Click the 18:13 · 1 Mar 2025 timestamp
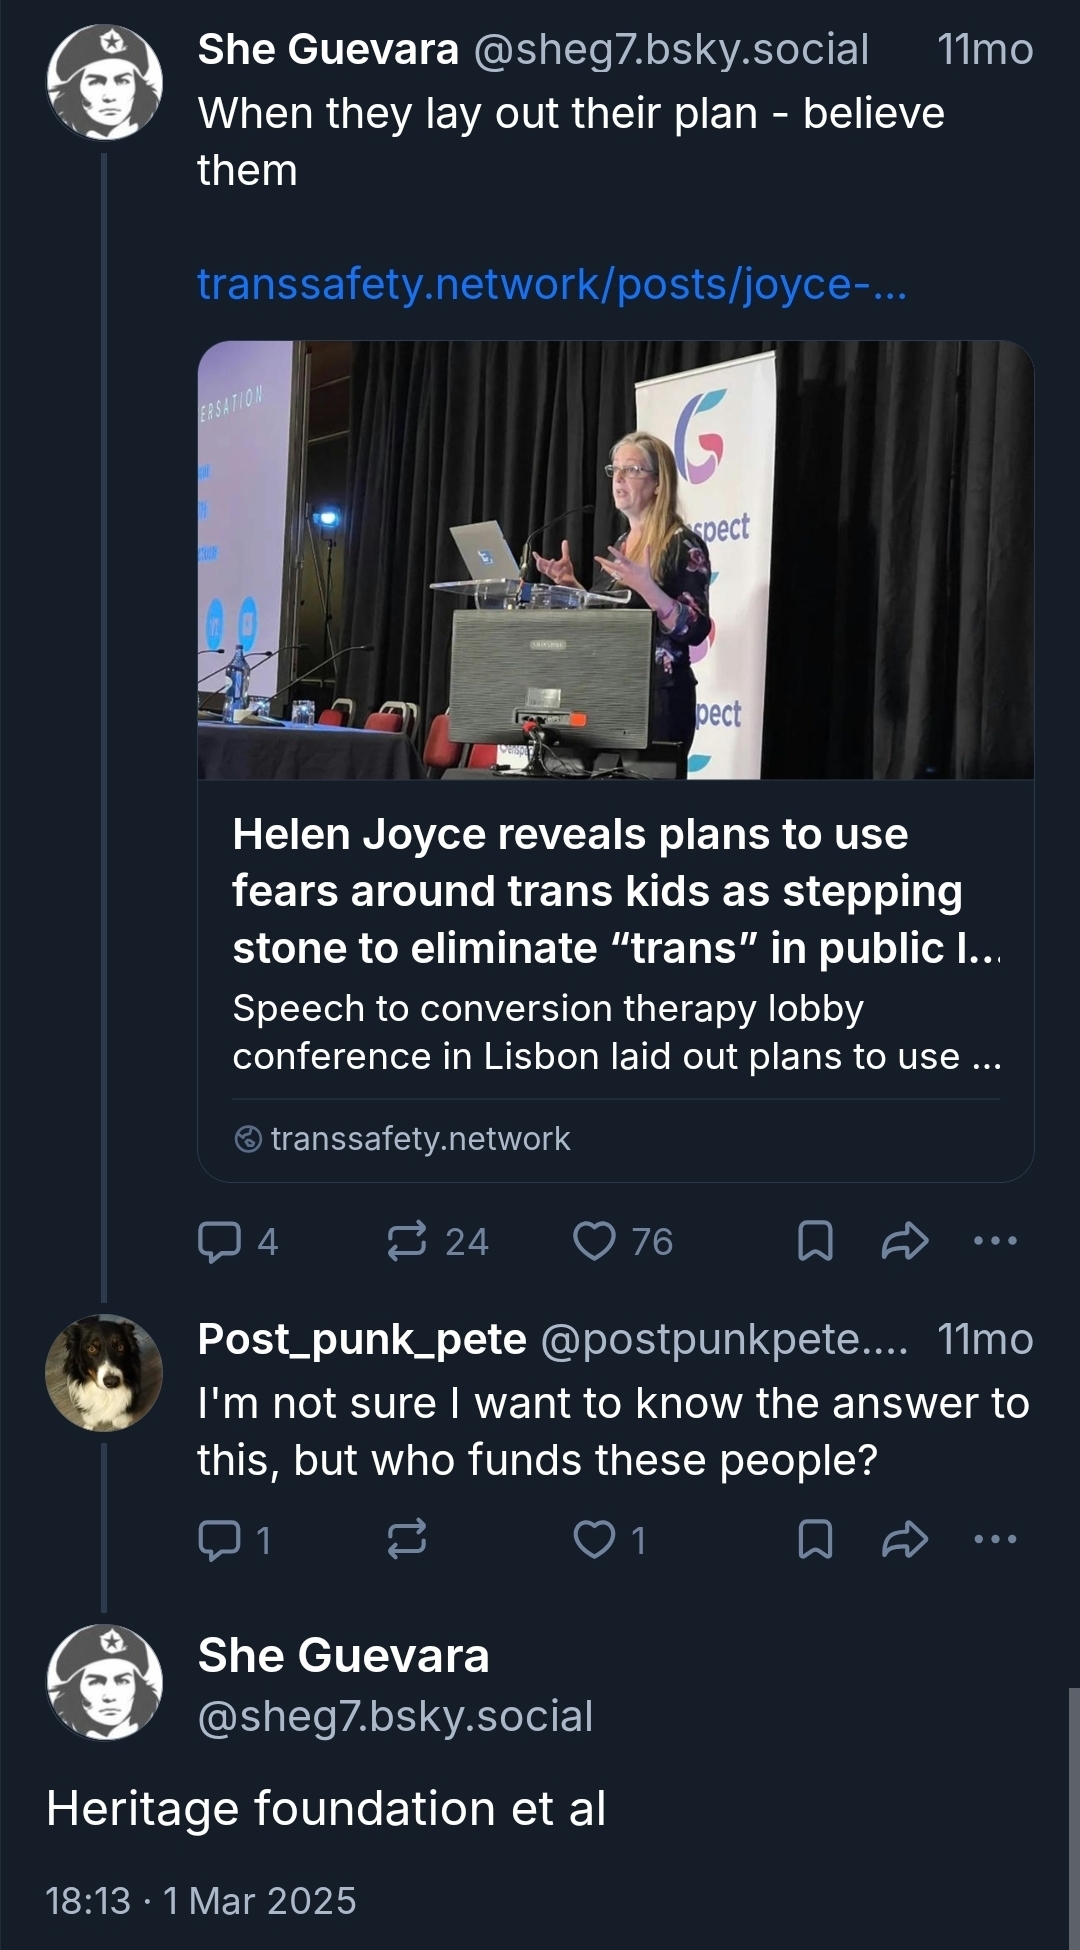1080x1950 pixels. pos(201,1900)
